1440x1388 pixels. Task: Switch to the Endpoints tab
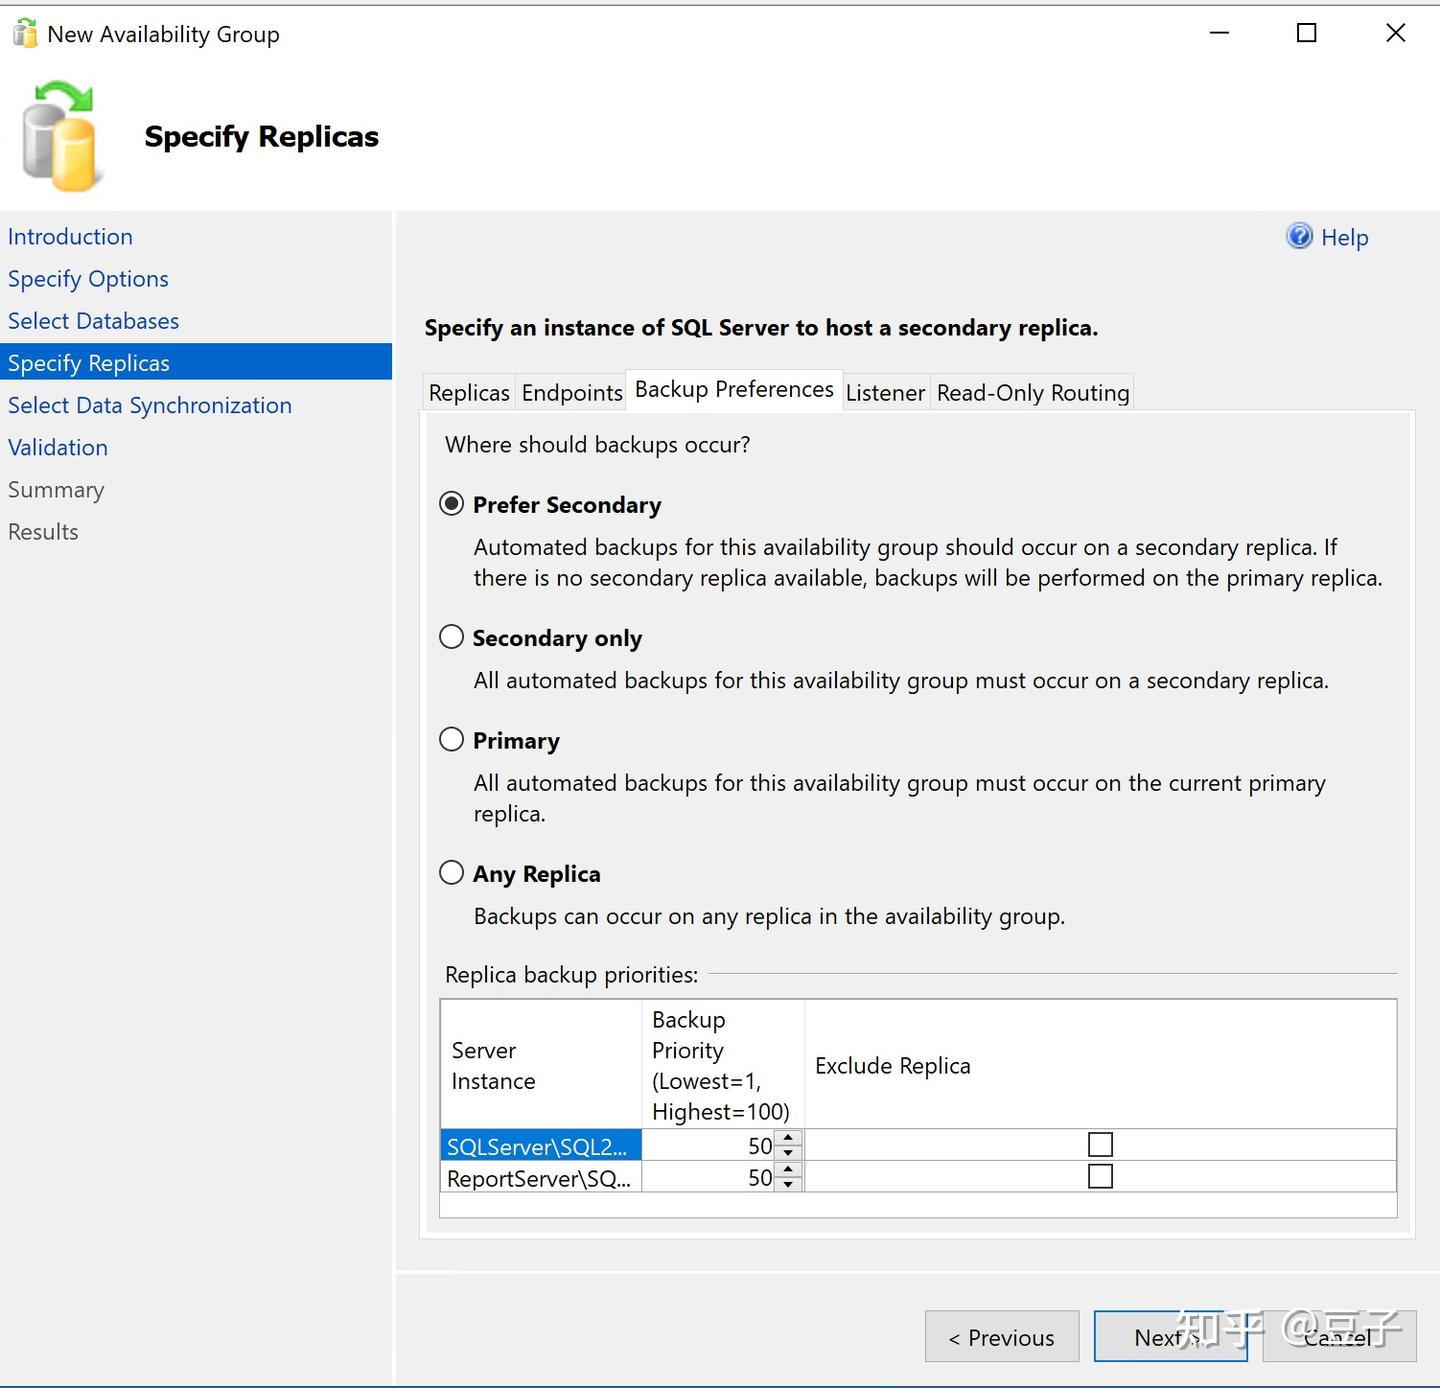pyautogui.click(x=572, y=393)
